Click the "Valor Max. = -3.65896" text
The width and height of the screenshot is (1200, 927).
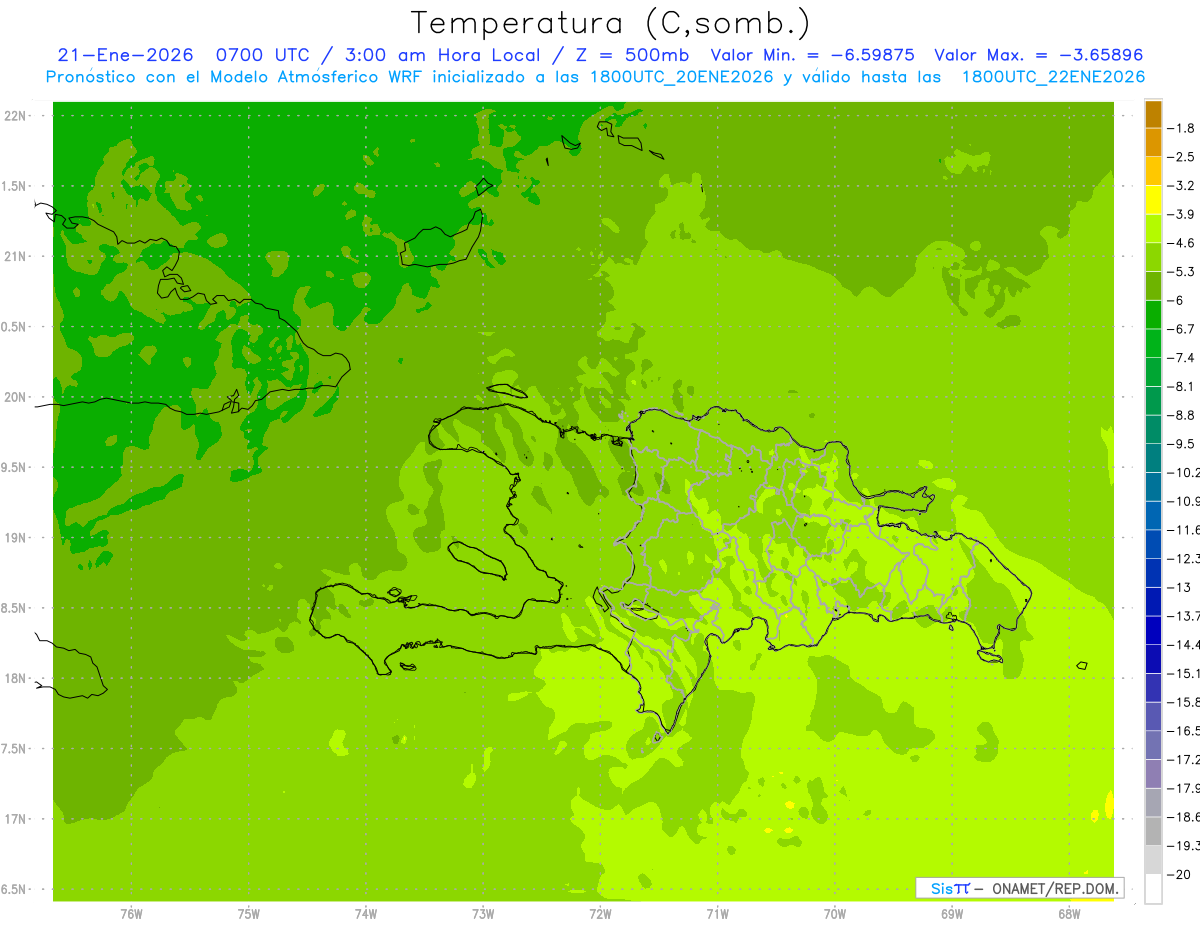1038,55
